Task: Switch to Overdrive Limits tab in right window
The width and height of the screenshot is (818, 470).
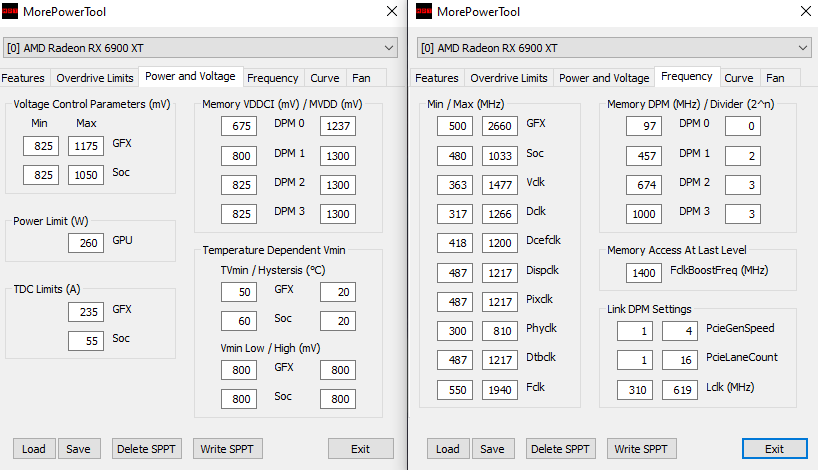Action: click(509, 78)
